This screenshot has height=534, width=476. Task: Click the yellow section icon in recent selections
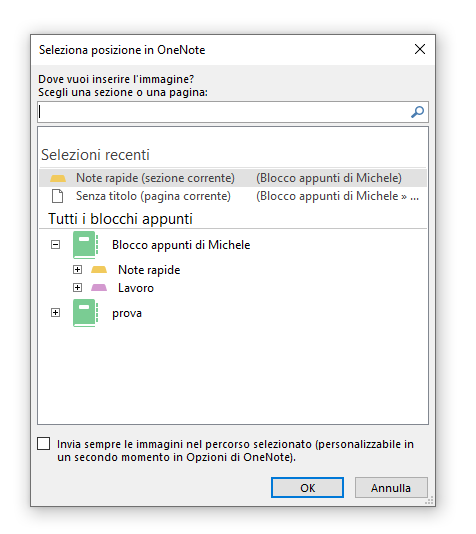pyautogui.click(x=58, y=178)
